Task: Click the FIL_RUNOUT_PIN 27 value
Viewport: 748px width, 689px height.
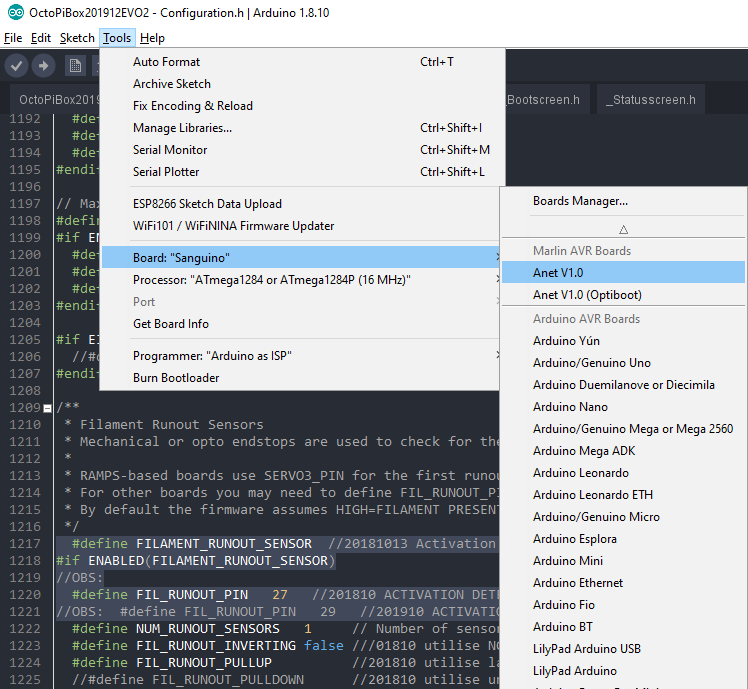Action: point(280,595)
